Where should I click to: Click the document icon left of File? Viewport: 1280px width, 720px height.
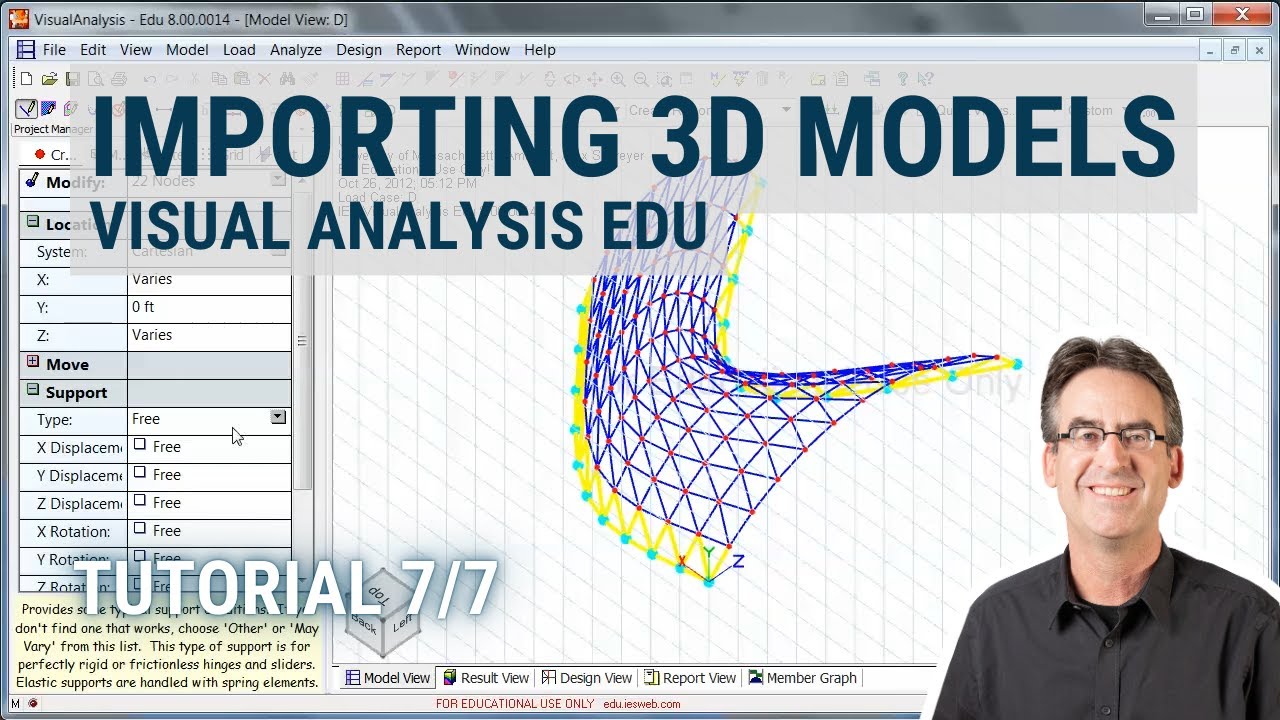pyautogui.click(x=26, y=50)
